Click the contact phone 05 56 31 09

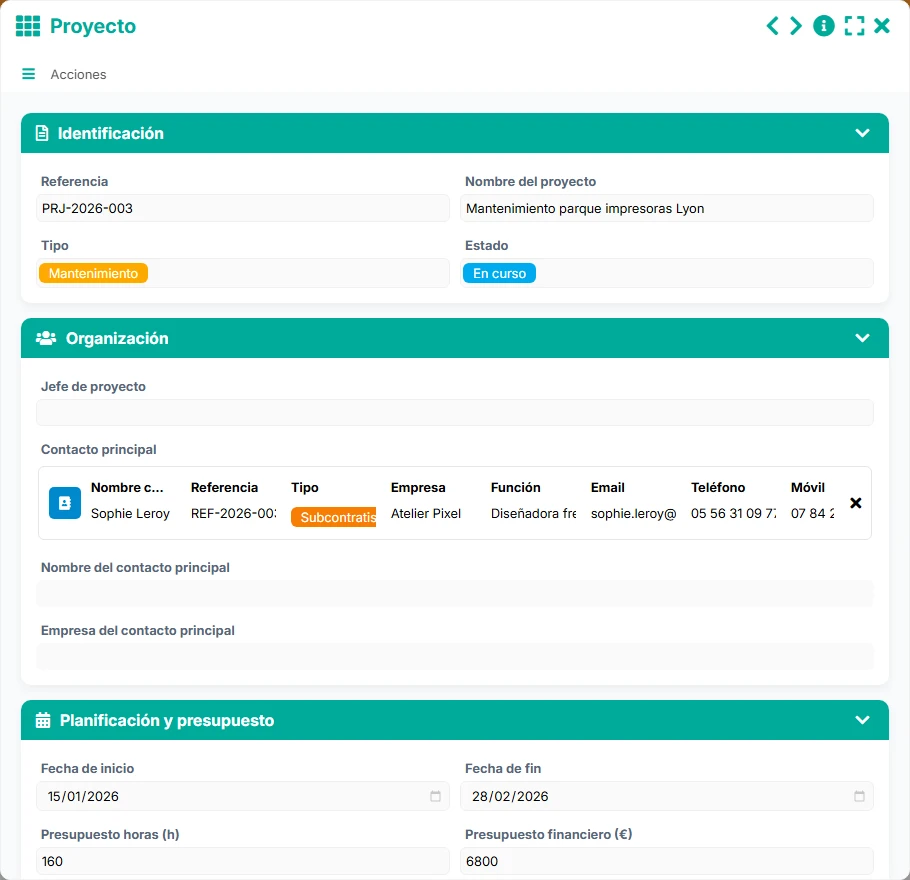(x=734, y=514)
